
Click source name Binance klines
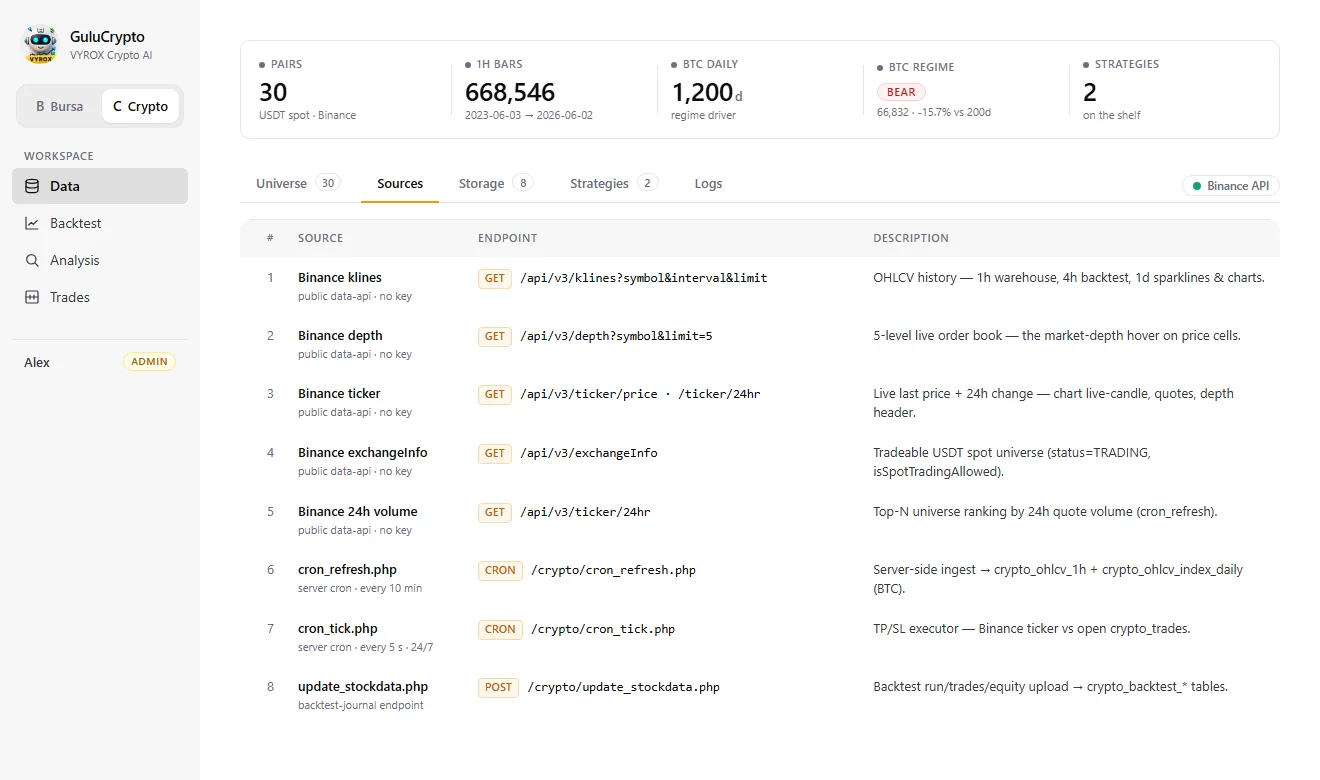point(340,277)
